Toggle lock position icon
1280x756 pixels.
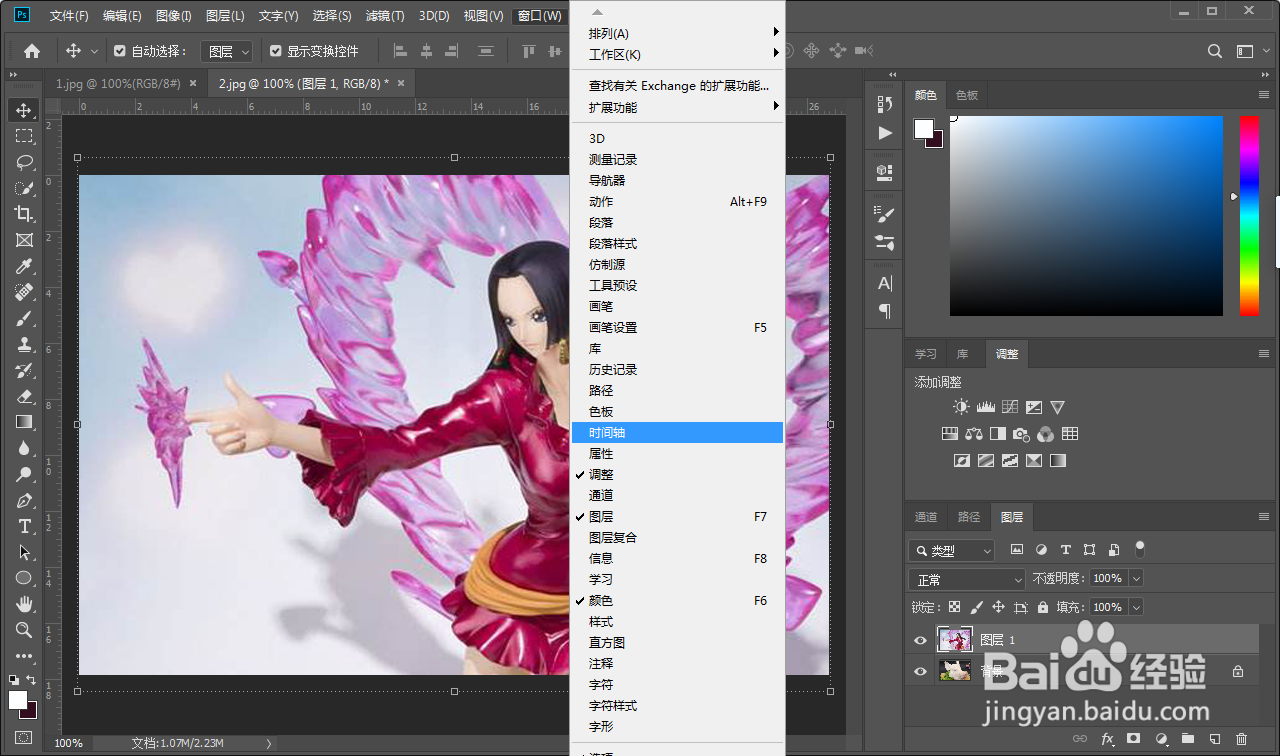pyautogui.click(x=998, y=607)
